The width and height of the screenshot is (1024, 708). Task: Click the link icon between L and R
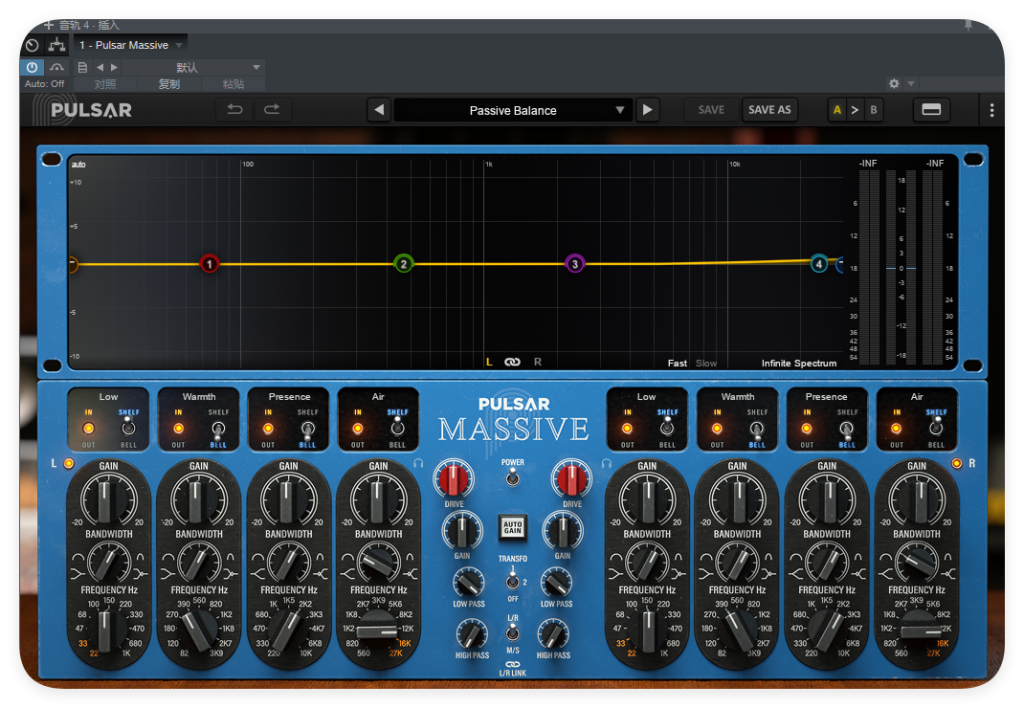(x=513, y=362)
